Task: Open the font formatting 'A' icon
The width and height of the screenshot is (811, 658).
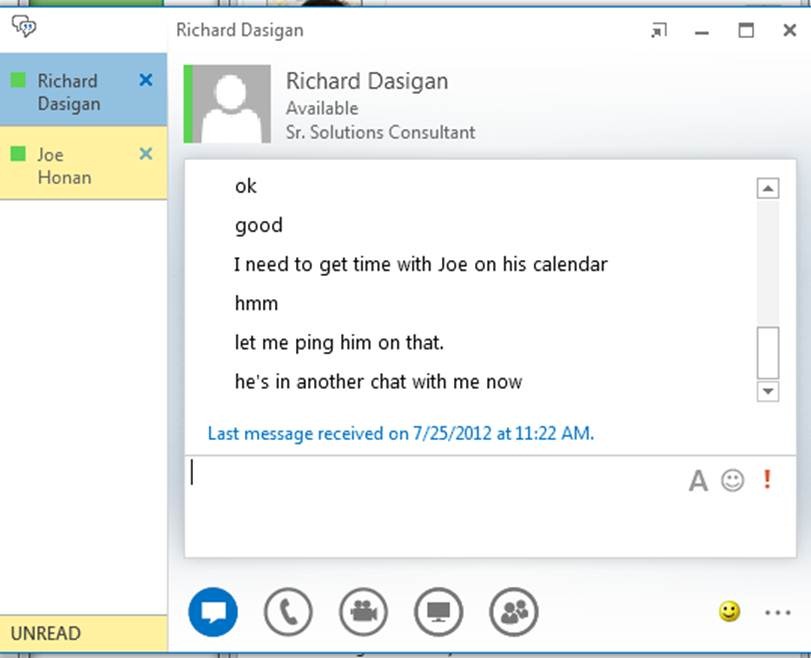Action: point(698,482)
